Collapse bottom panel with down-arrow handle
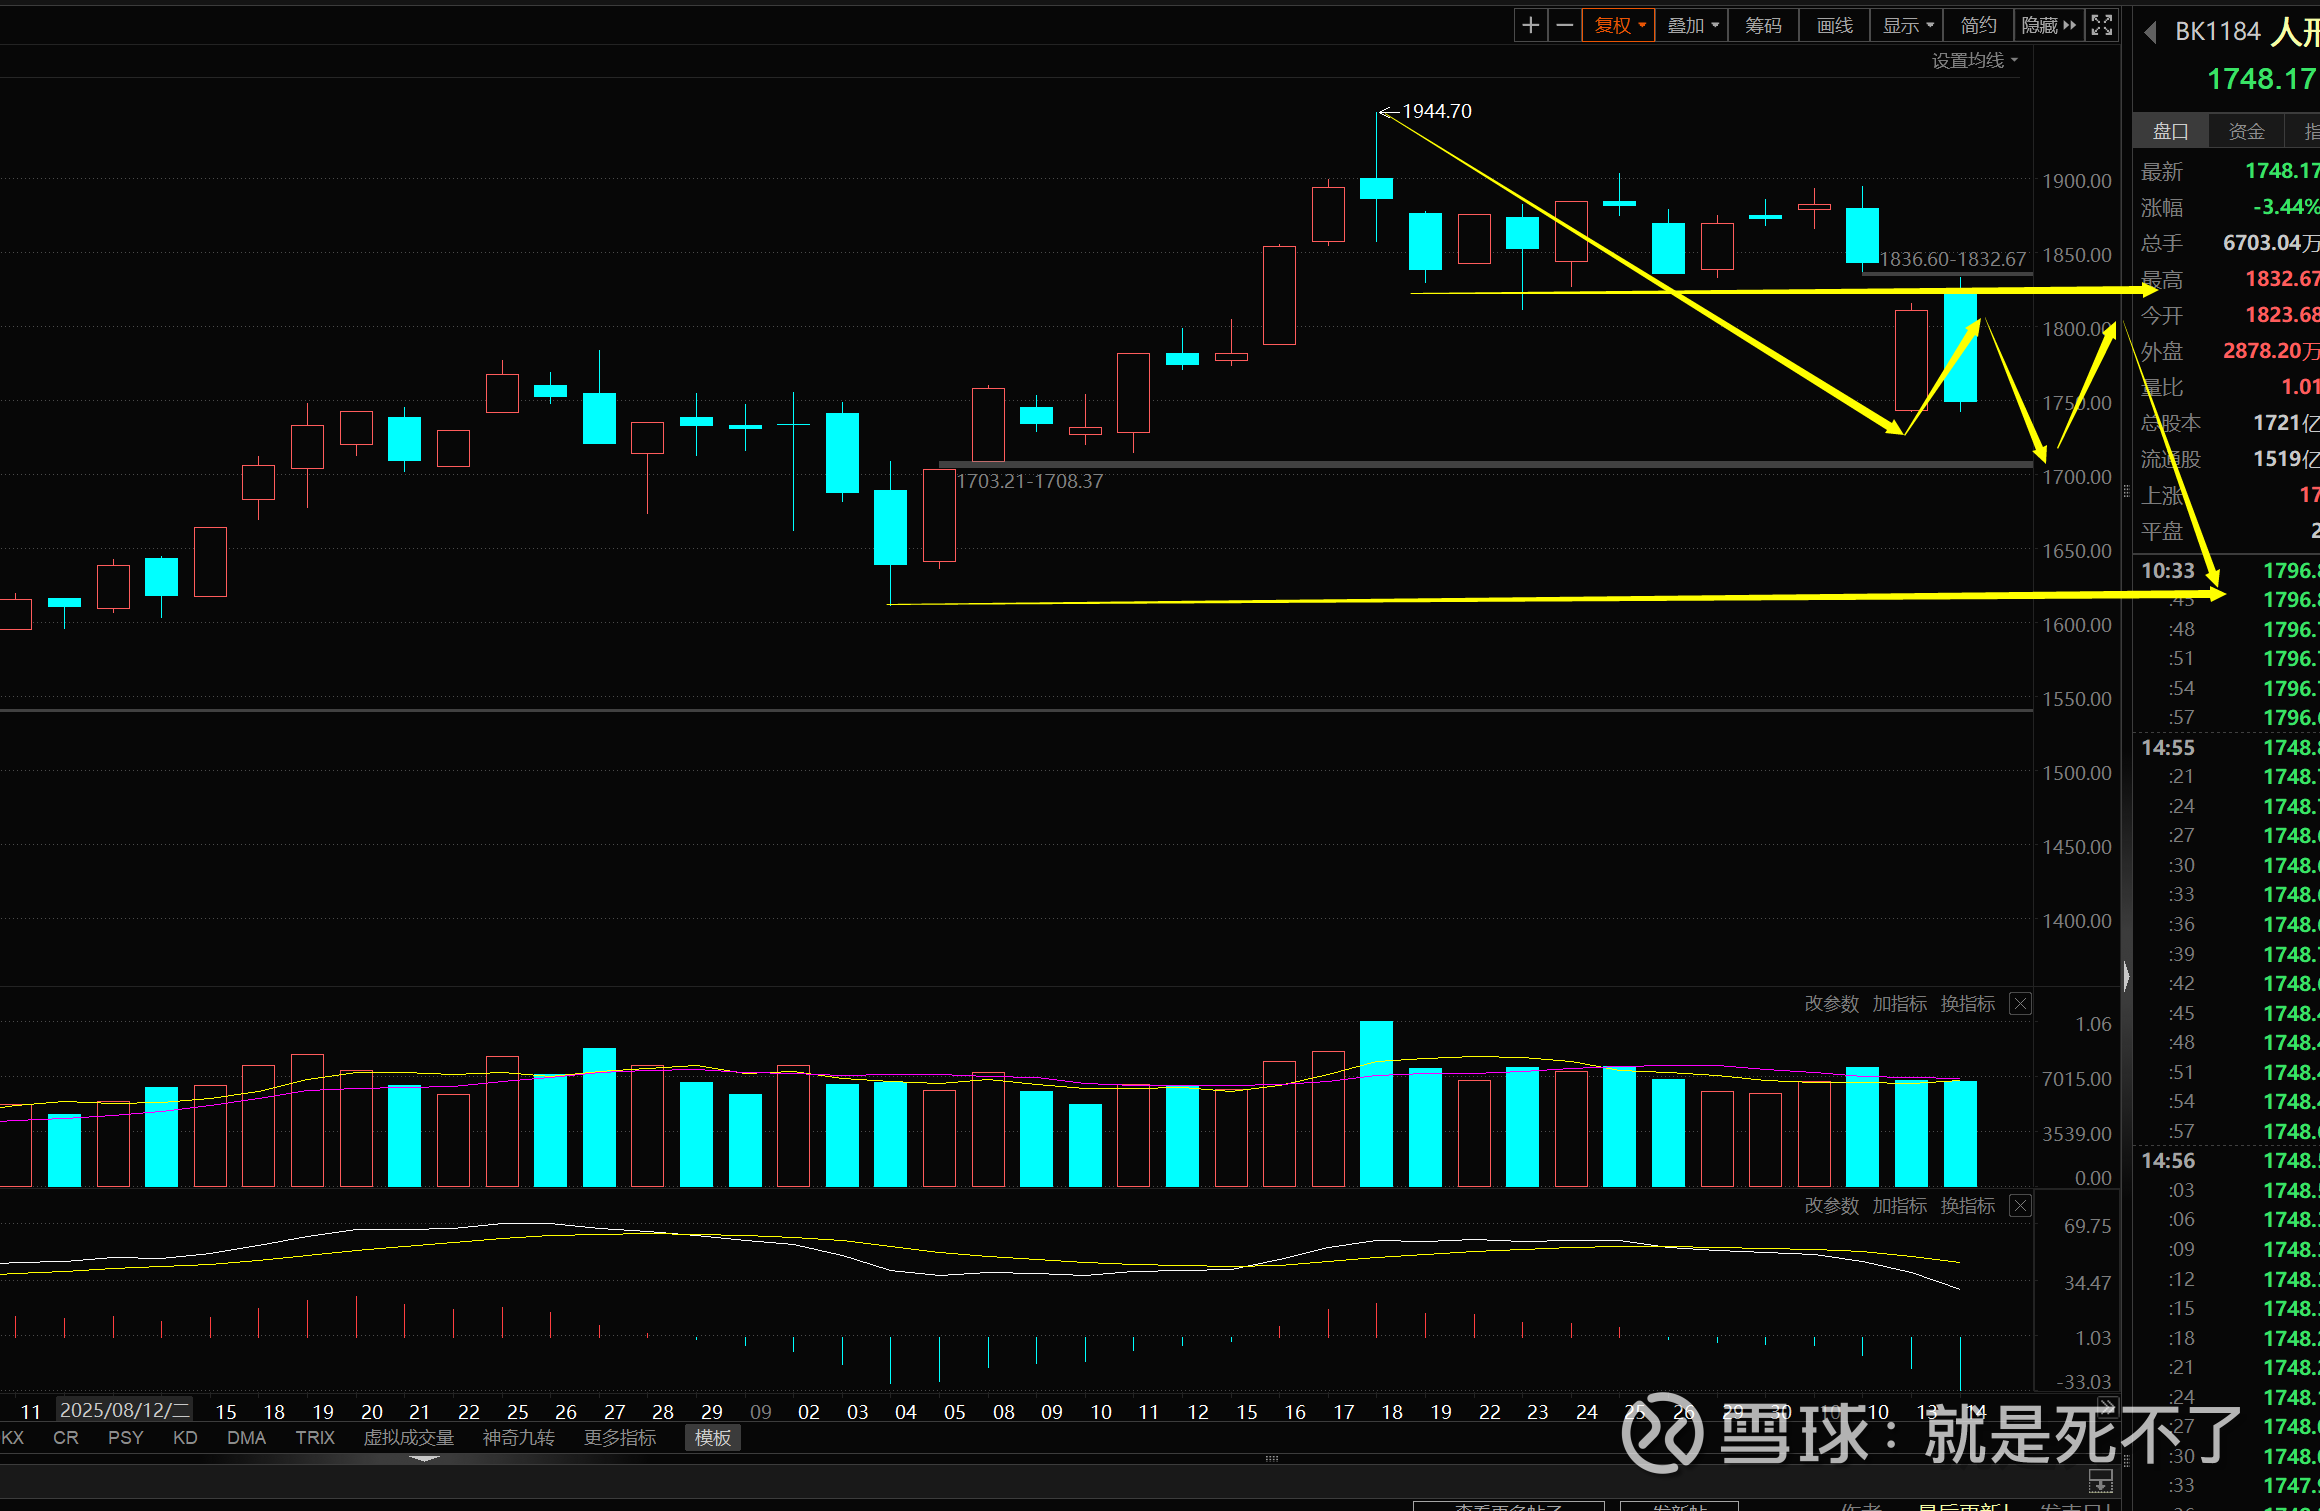The height and width of the screenshot is (1511, 2320). coord(424,1459)
